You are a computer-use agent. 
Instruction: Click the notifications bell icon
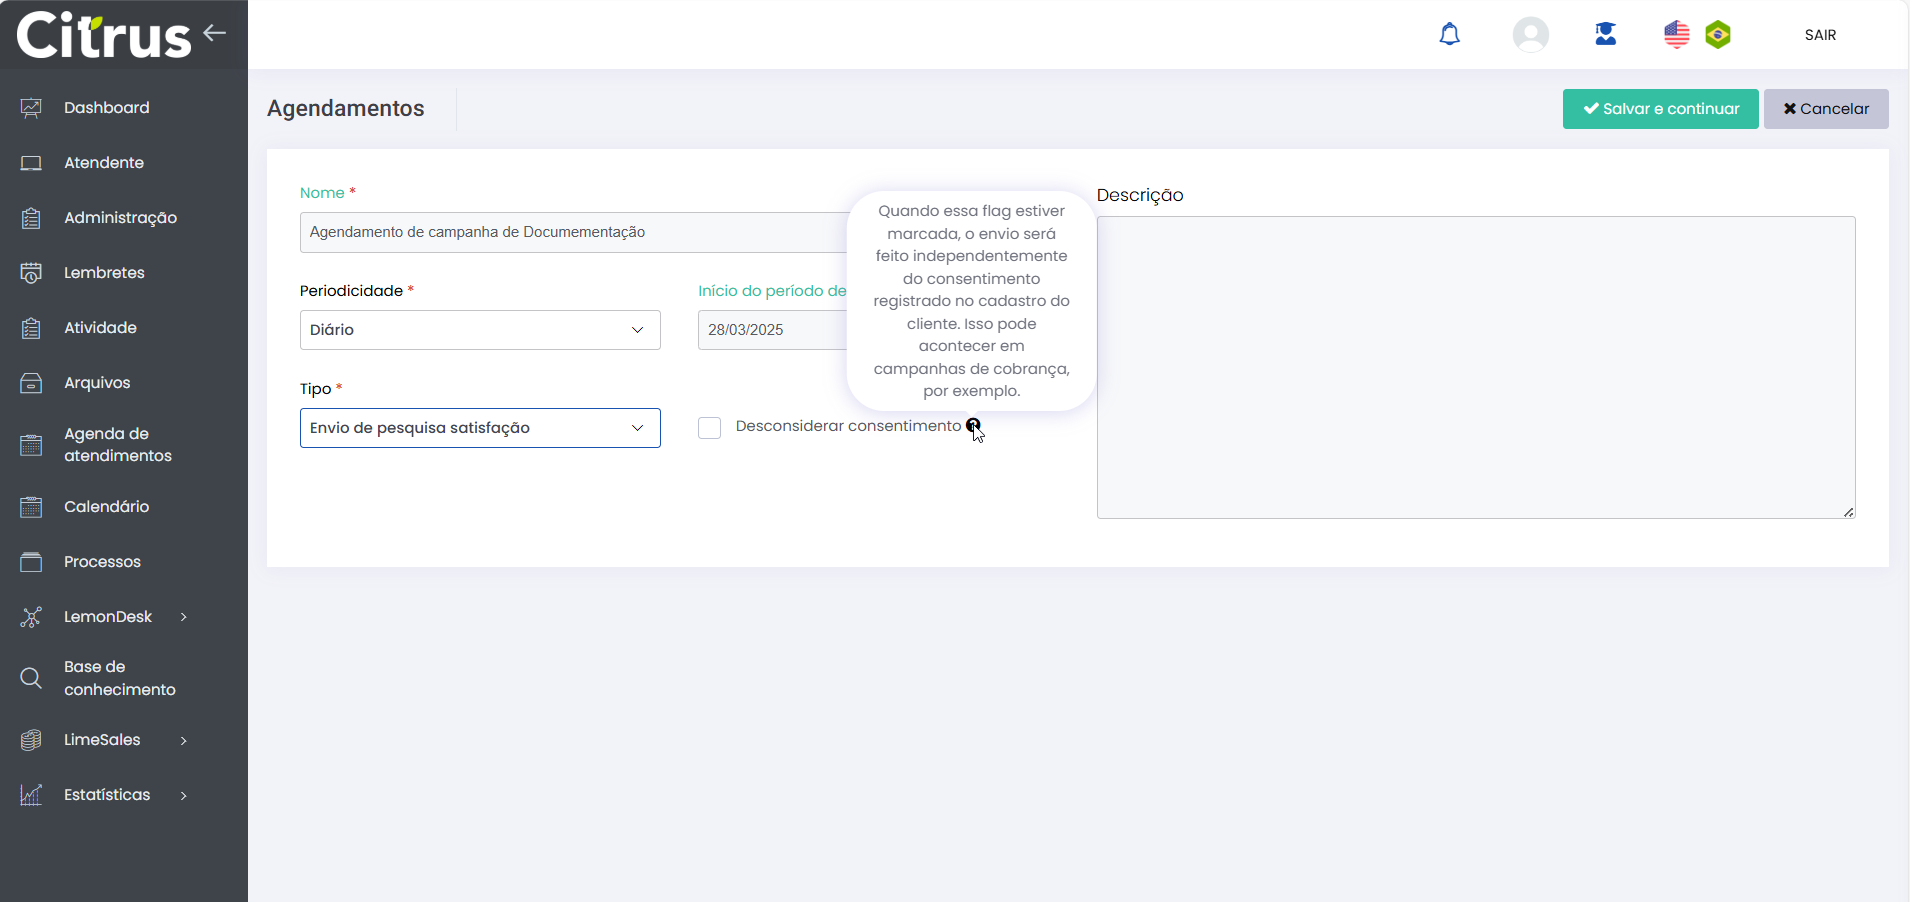coord(1449,35)
